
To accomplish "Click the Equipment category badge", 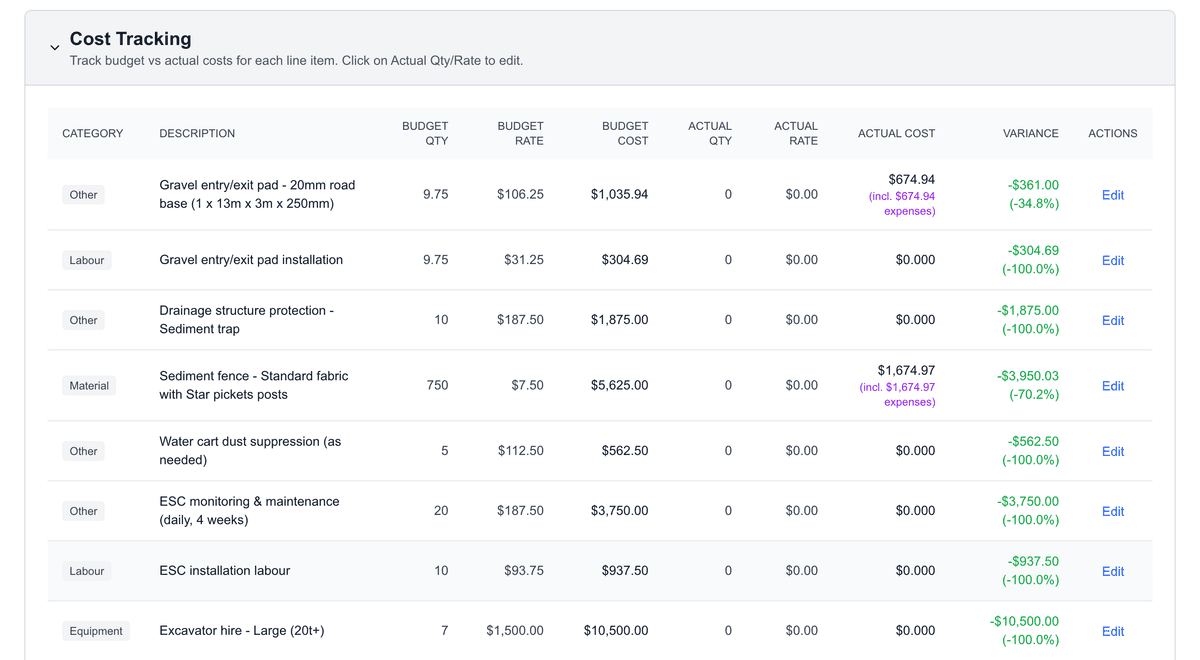I will (96, 631).
